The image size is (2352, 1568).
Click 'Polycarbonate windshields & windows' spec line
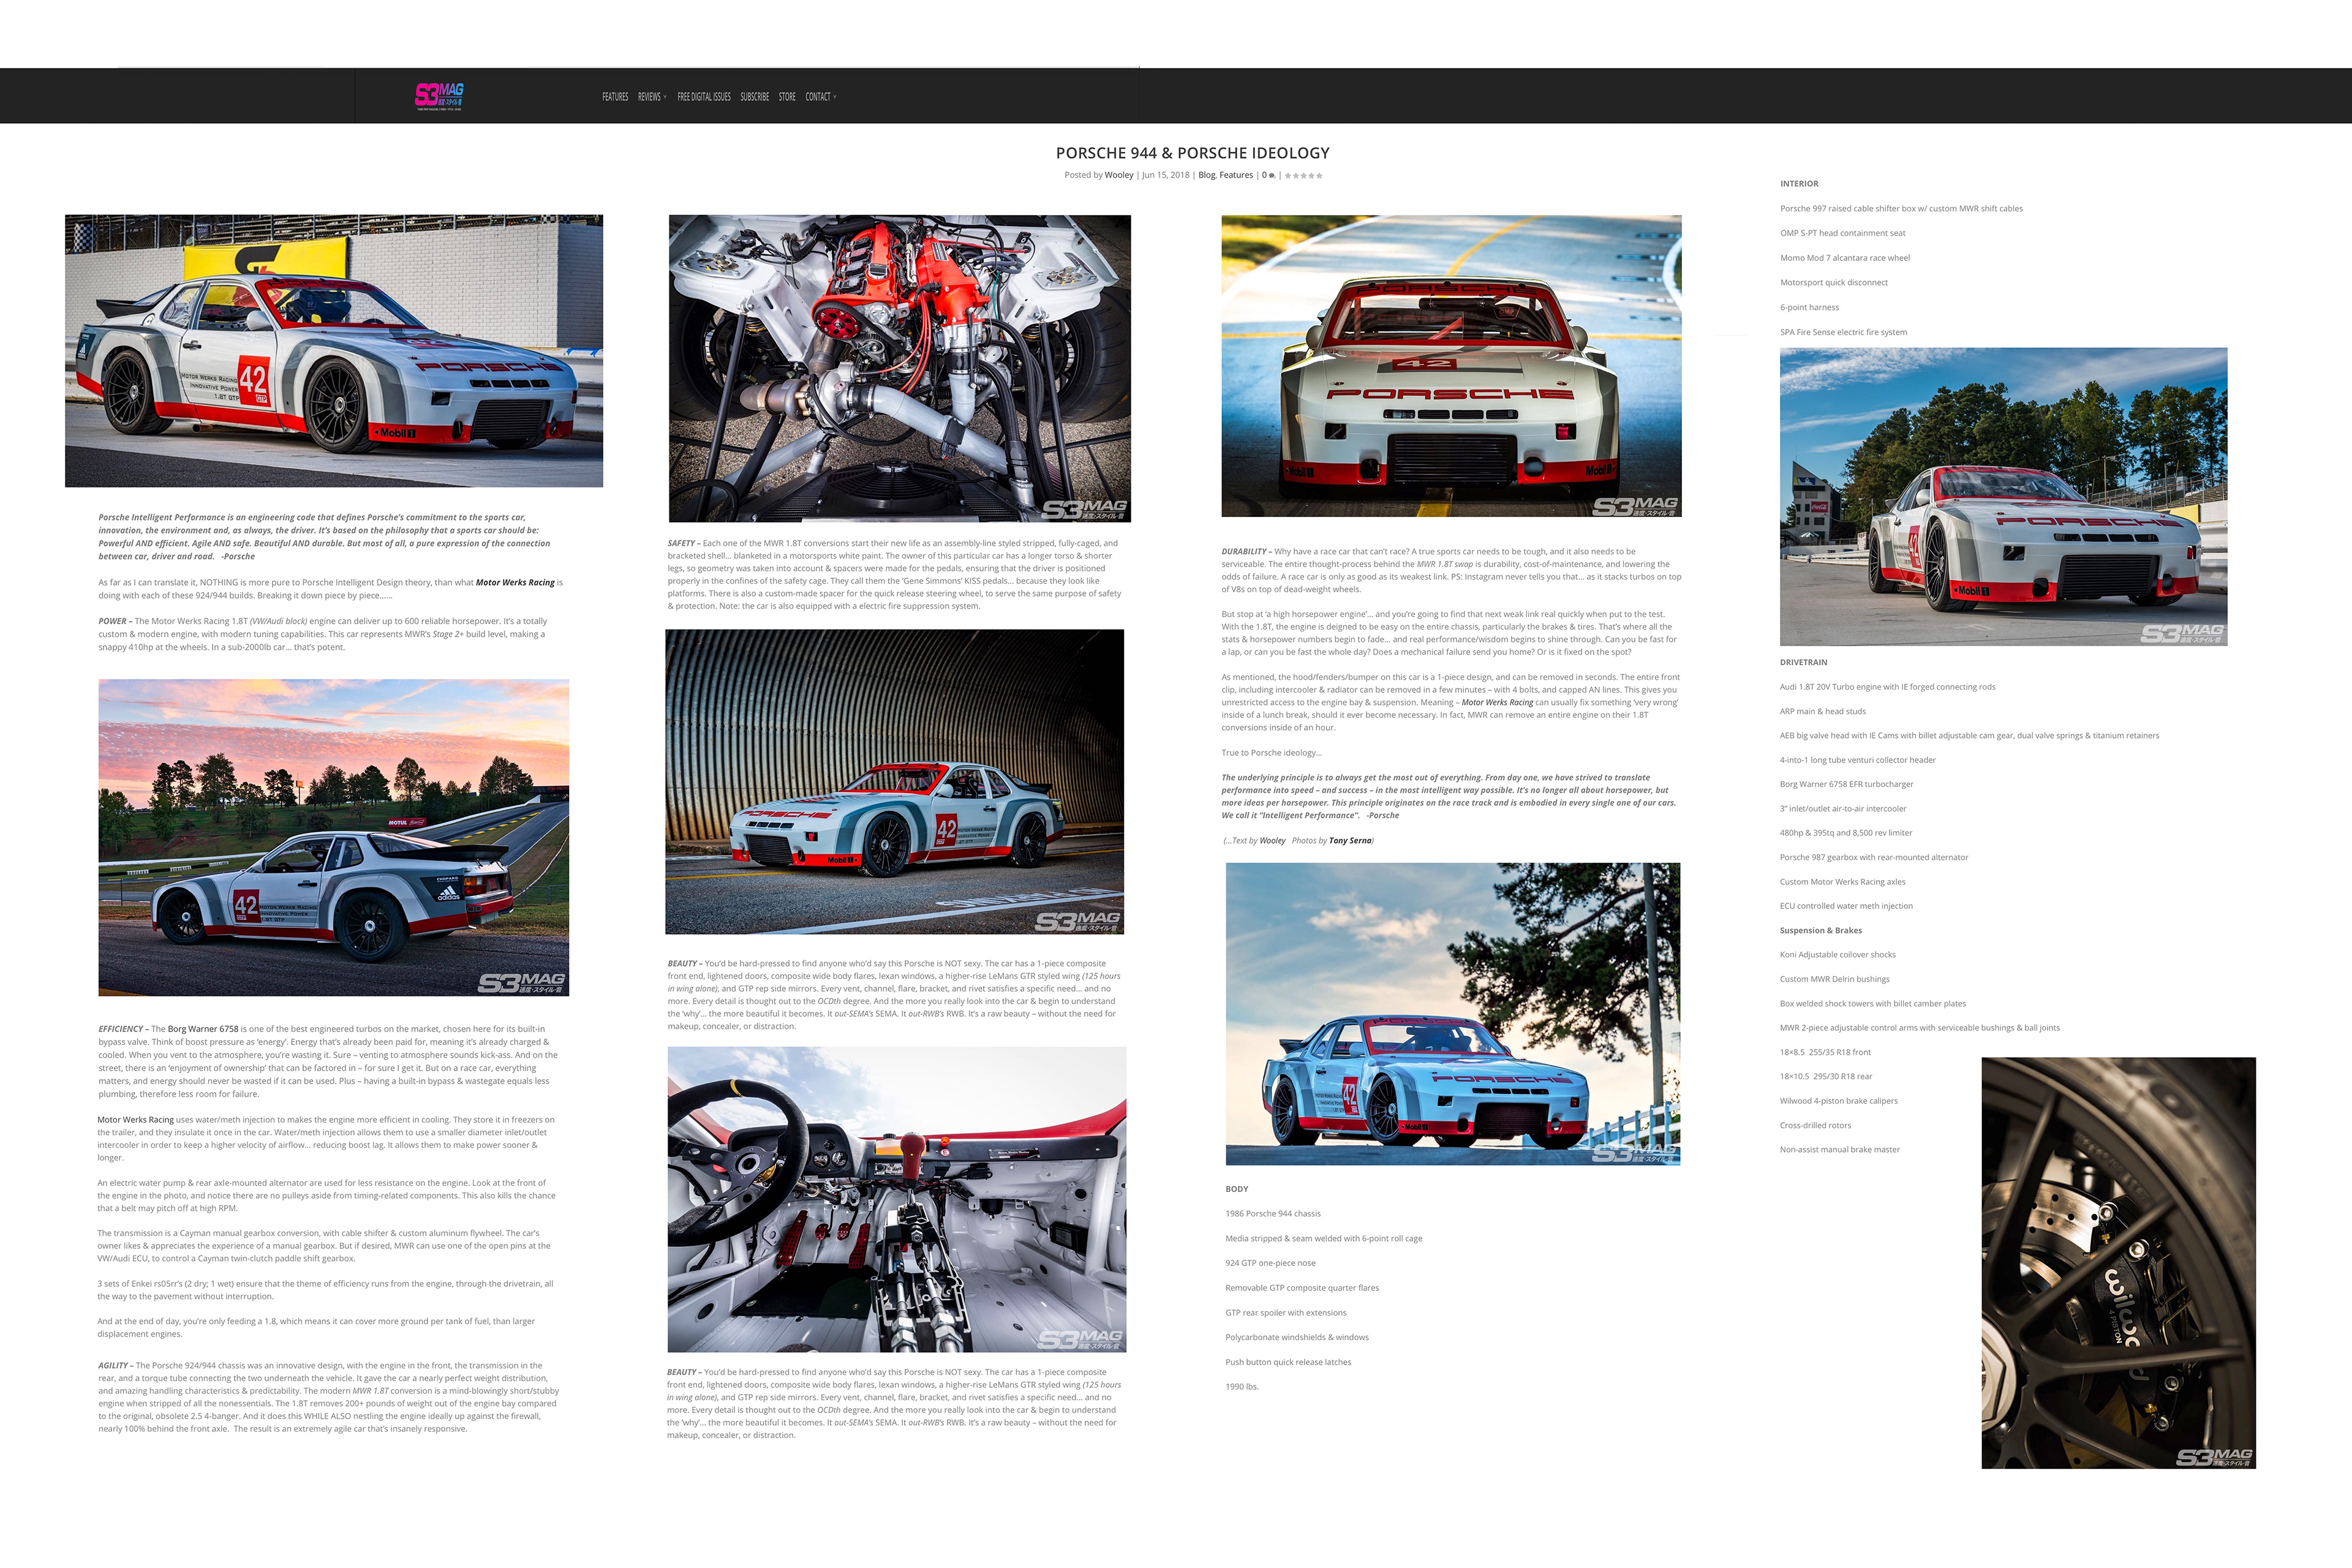[x=1297, y=1338]
